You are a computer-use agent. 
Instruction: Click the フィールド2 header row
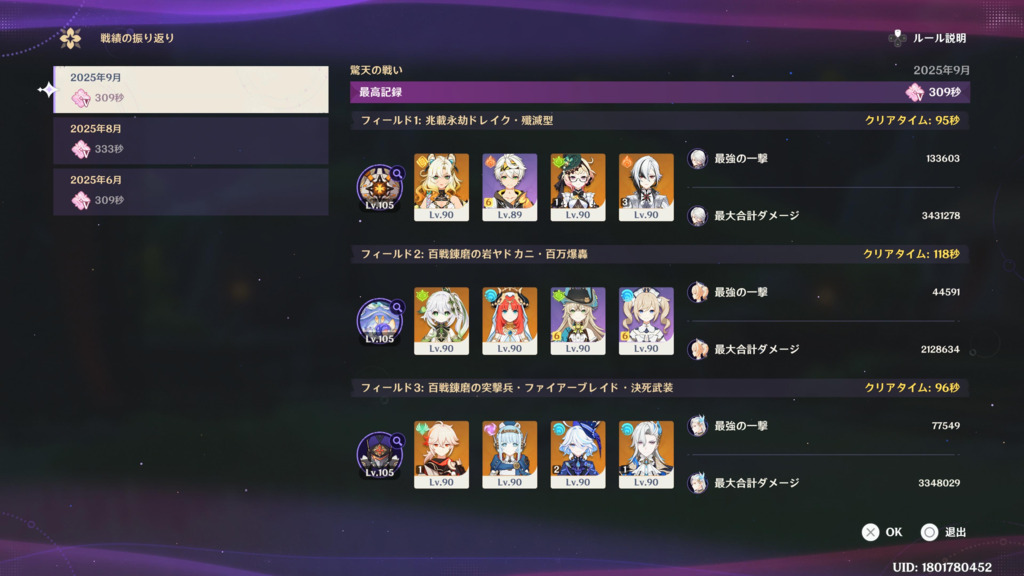[x=660, y=254]
